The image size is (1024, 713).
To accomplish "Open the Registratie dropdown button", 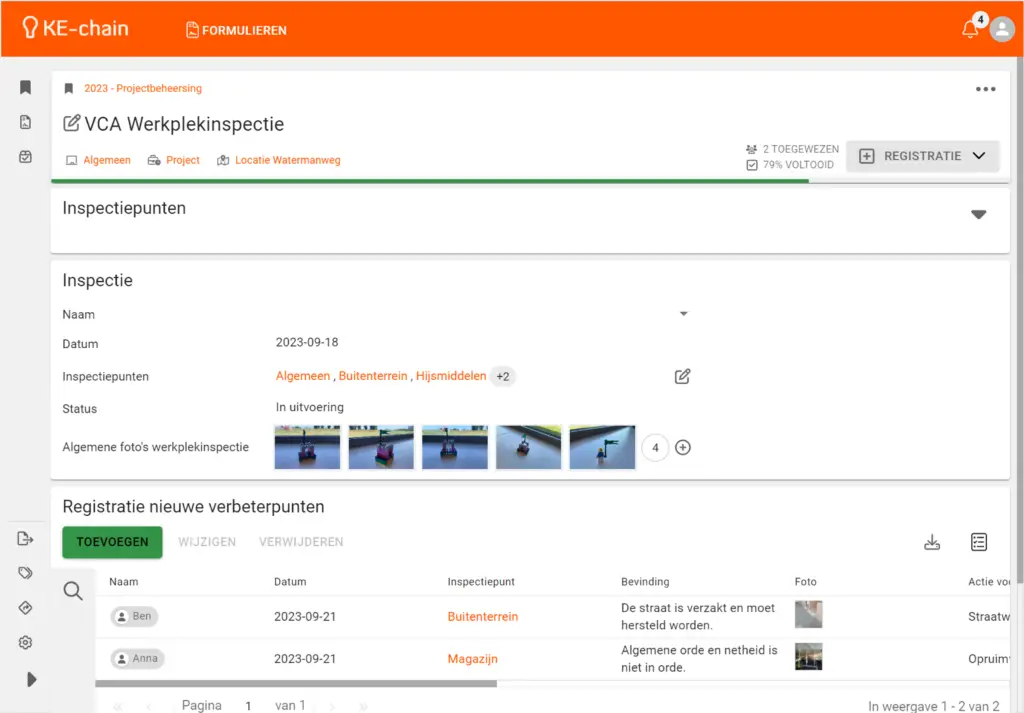I will click(x=922, y=156).
